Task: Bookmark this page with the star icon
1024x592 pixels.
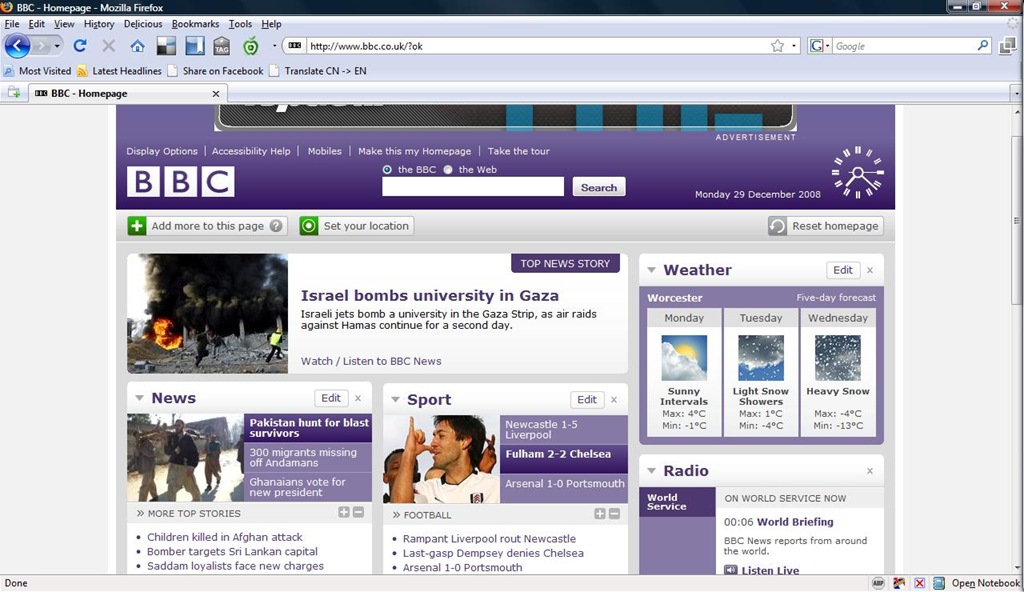Action: pos(777,46)
